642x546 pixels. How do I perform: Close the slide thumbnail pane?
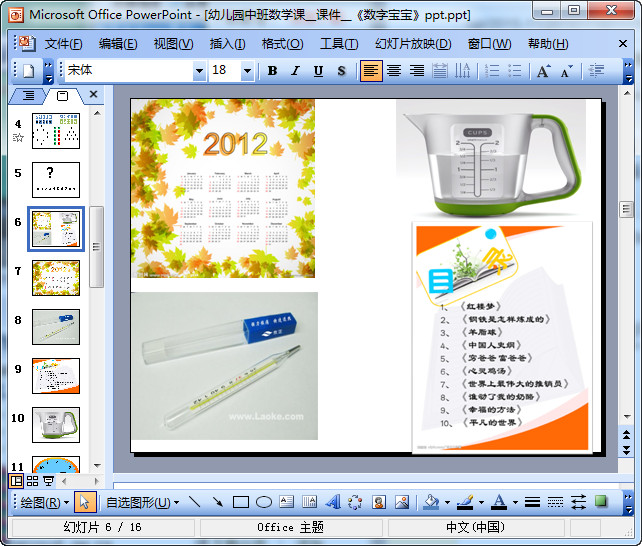pyautogui.click(x=94, y=95)
